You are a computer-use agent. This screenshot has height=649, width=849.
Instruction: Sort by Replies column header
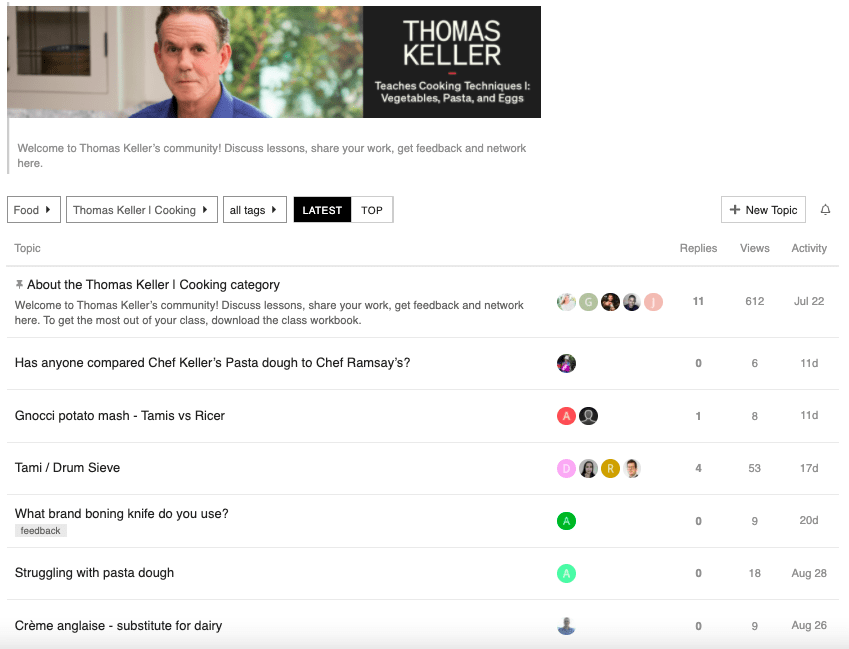[698, 248]
